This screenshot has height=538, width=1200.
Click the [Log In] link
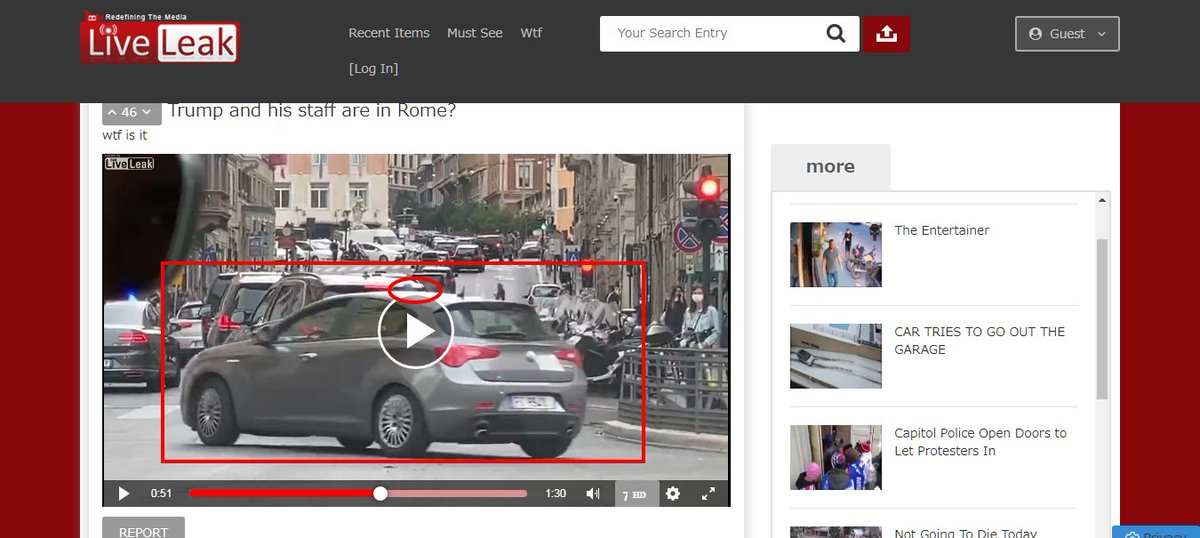pyautogui.click(x=373, y=69)
